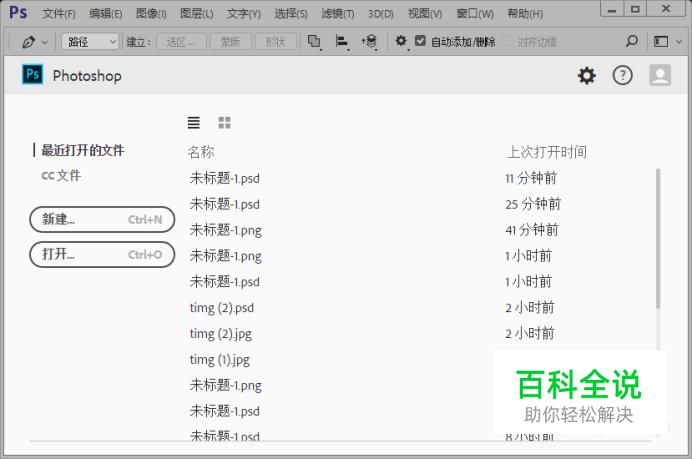Image resolution: width=692 pixels, height=459 pixels.
Task: Open the 滤镜(T) menu
Action: [x=338, y=14]
